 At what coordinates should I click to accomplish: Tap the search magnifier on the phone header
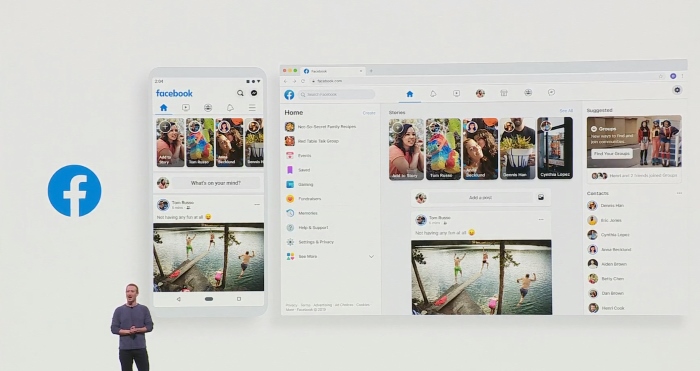240,93
